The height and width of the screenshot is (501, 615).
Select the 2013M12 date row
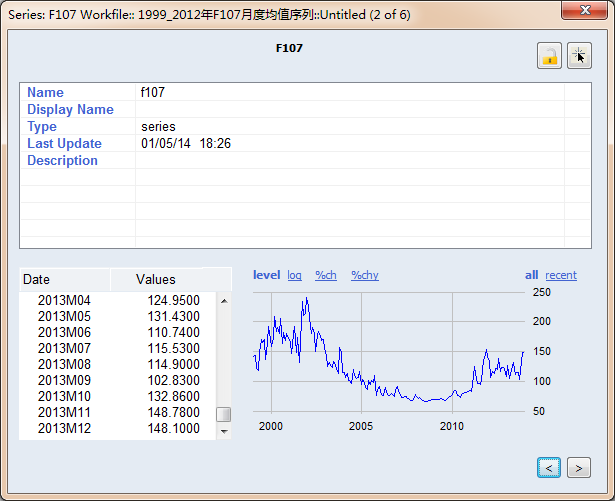(64, 428)
